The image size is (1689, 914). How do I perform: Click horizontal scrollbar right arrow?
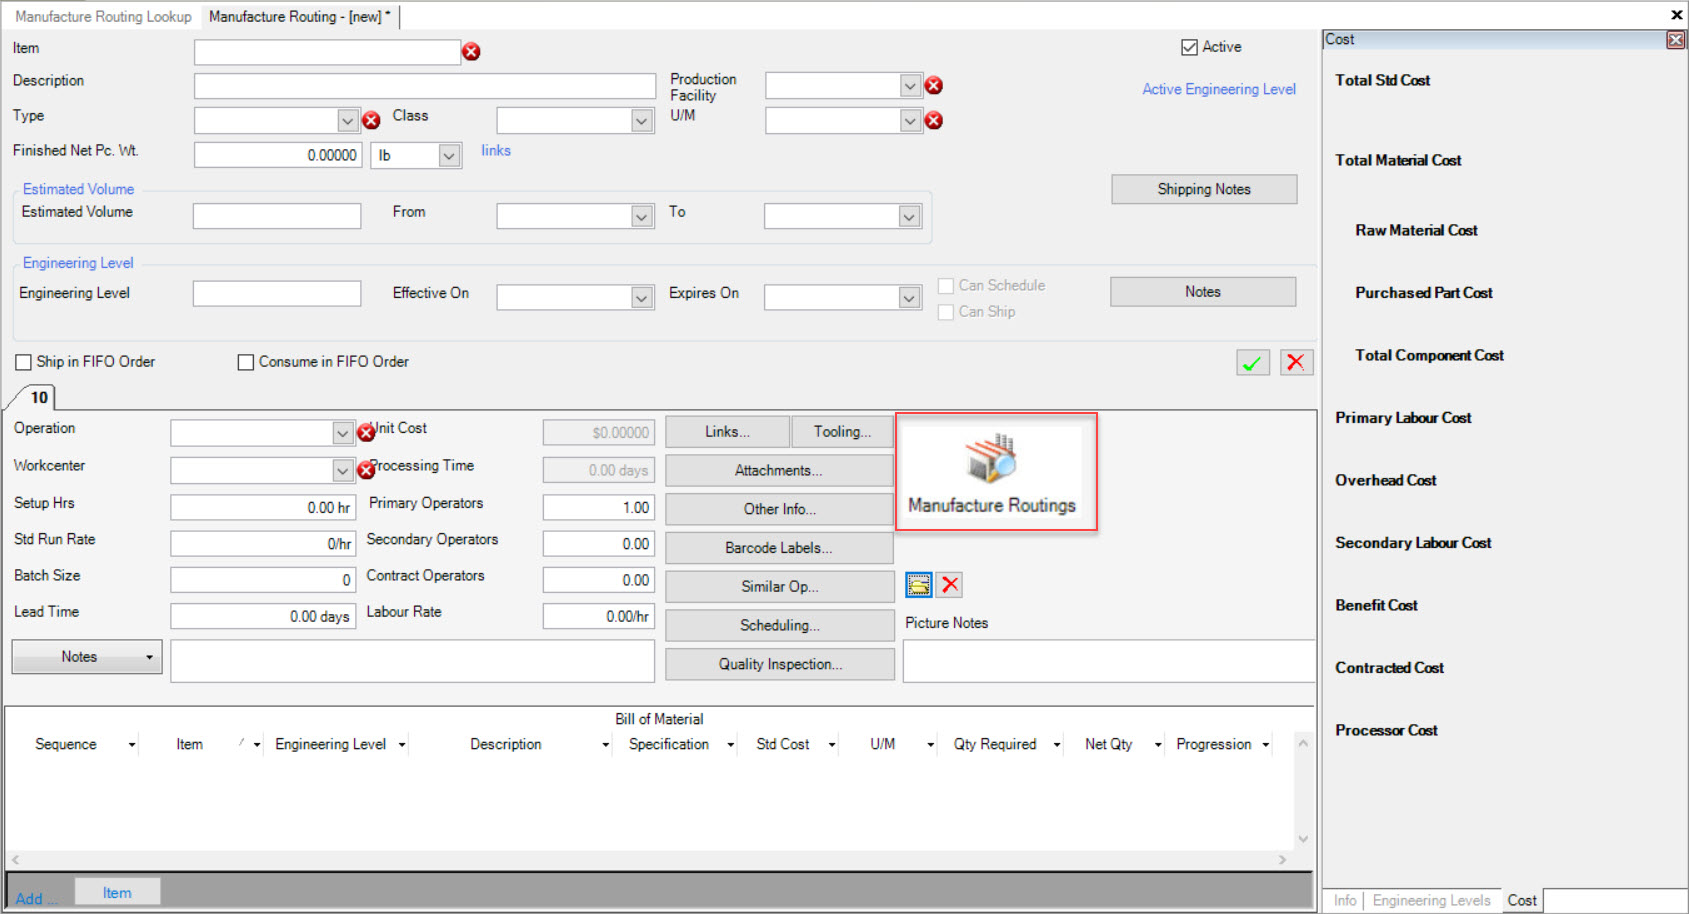[1282, 860]
